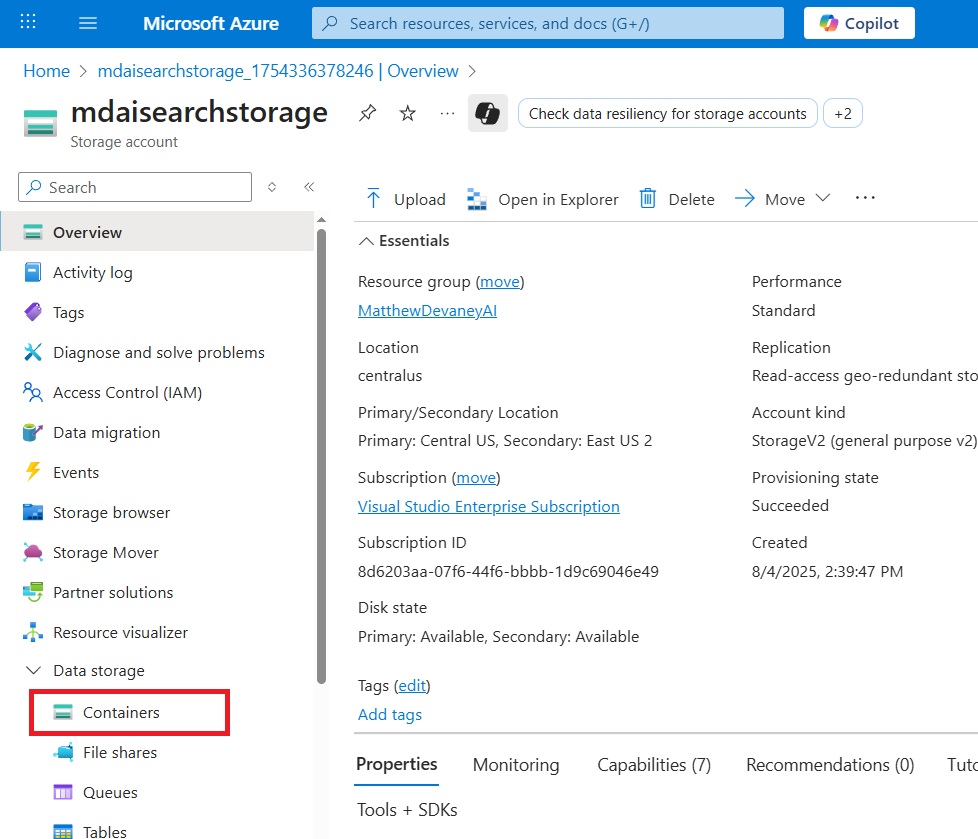
Task: Collapse the Data storage section
Action: (x=33, y=671)
